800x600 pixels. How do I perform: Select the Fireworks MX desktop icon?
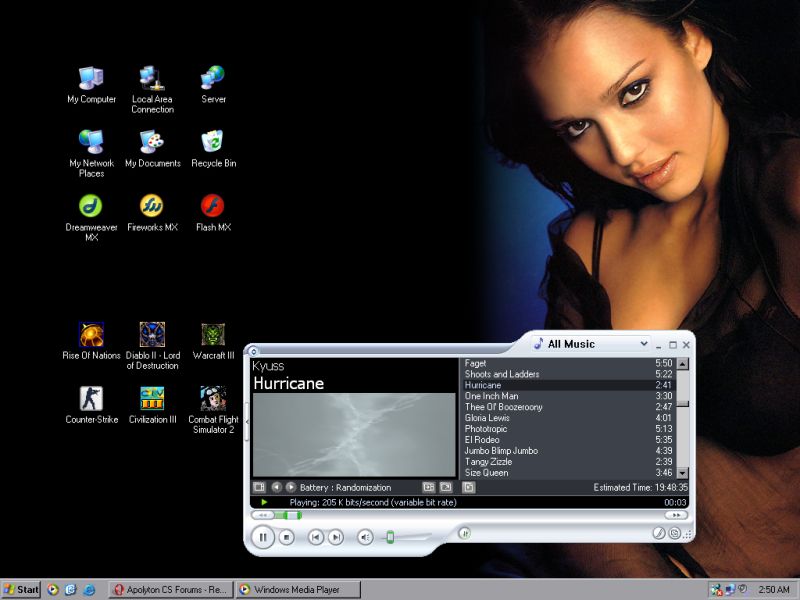(x=152, y=206)
